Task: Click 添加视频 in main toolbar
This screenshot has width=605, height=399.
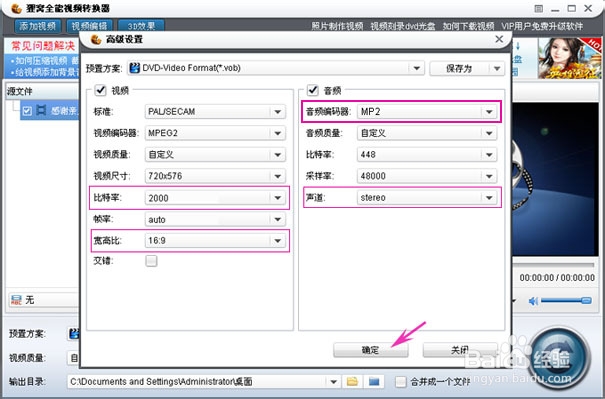Action: 38,26
